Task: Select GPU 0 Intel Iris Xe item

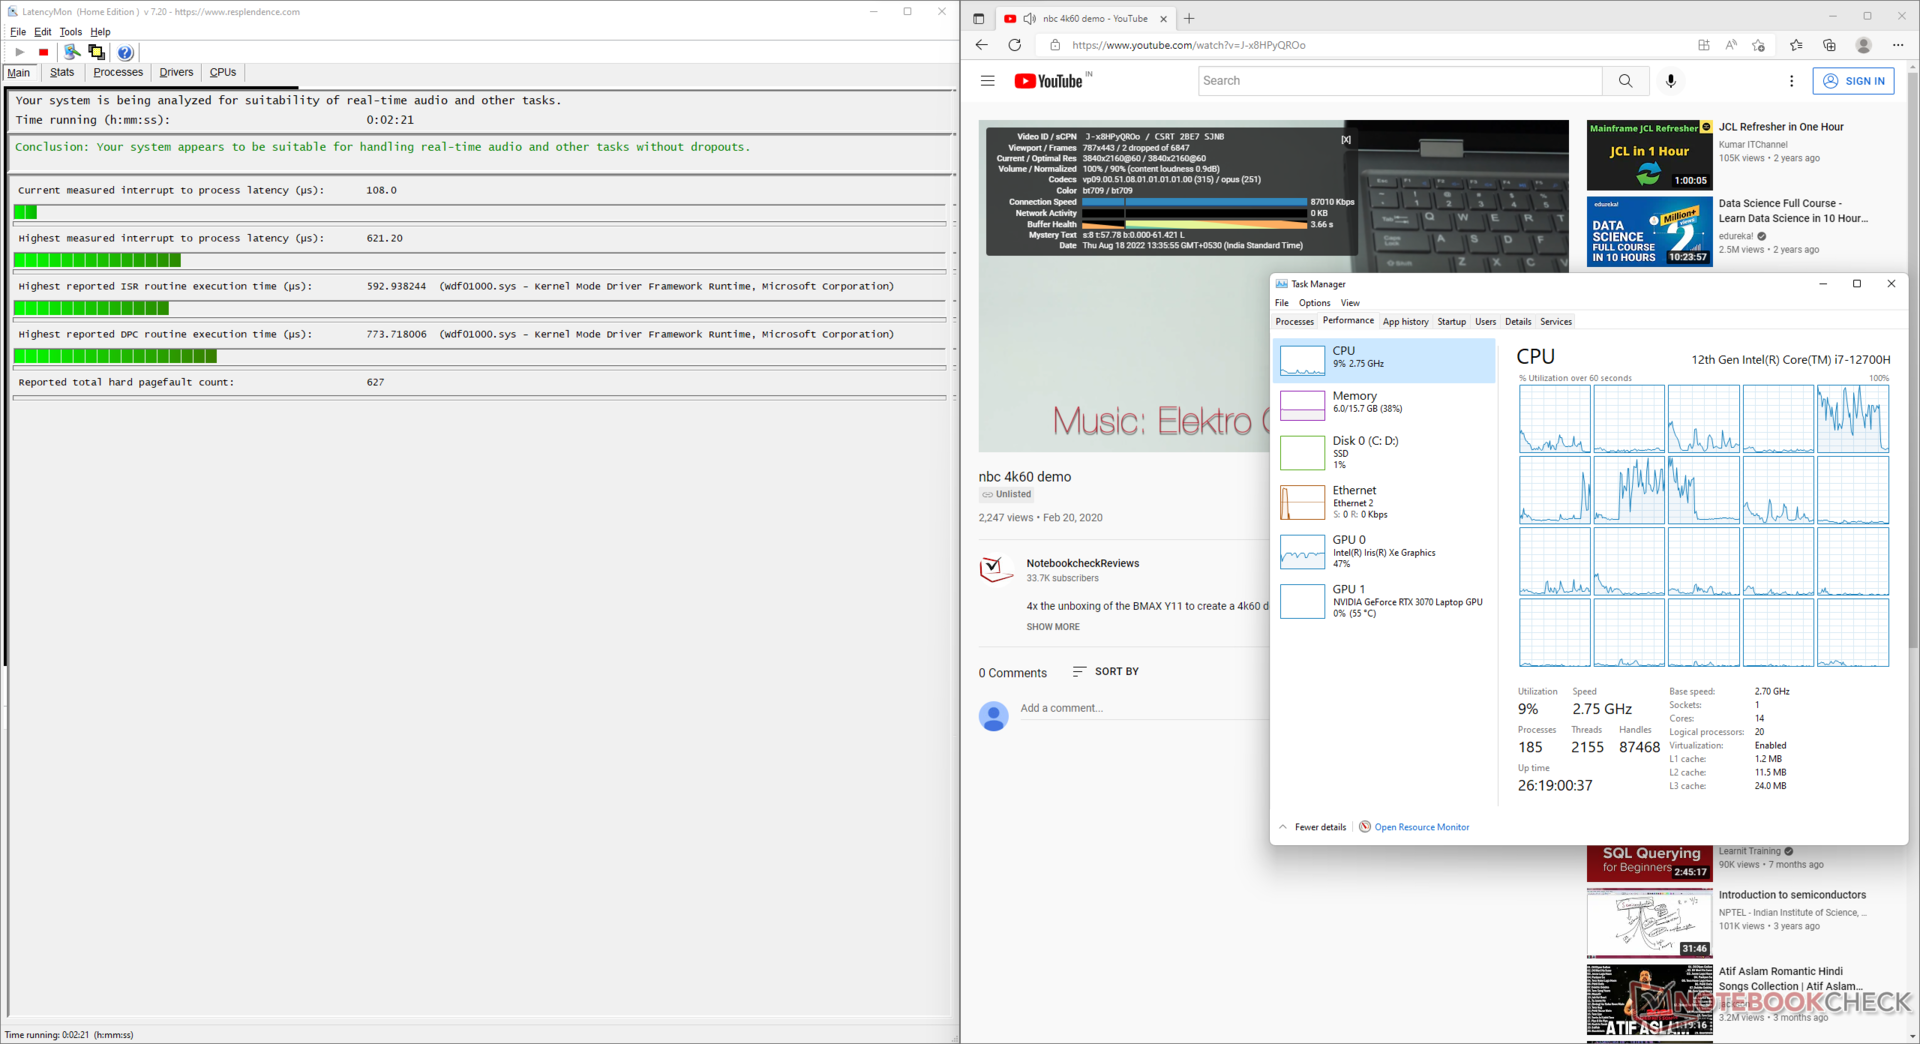Action: (x=1384, y=551)
